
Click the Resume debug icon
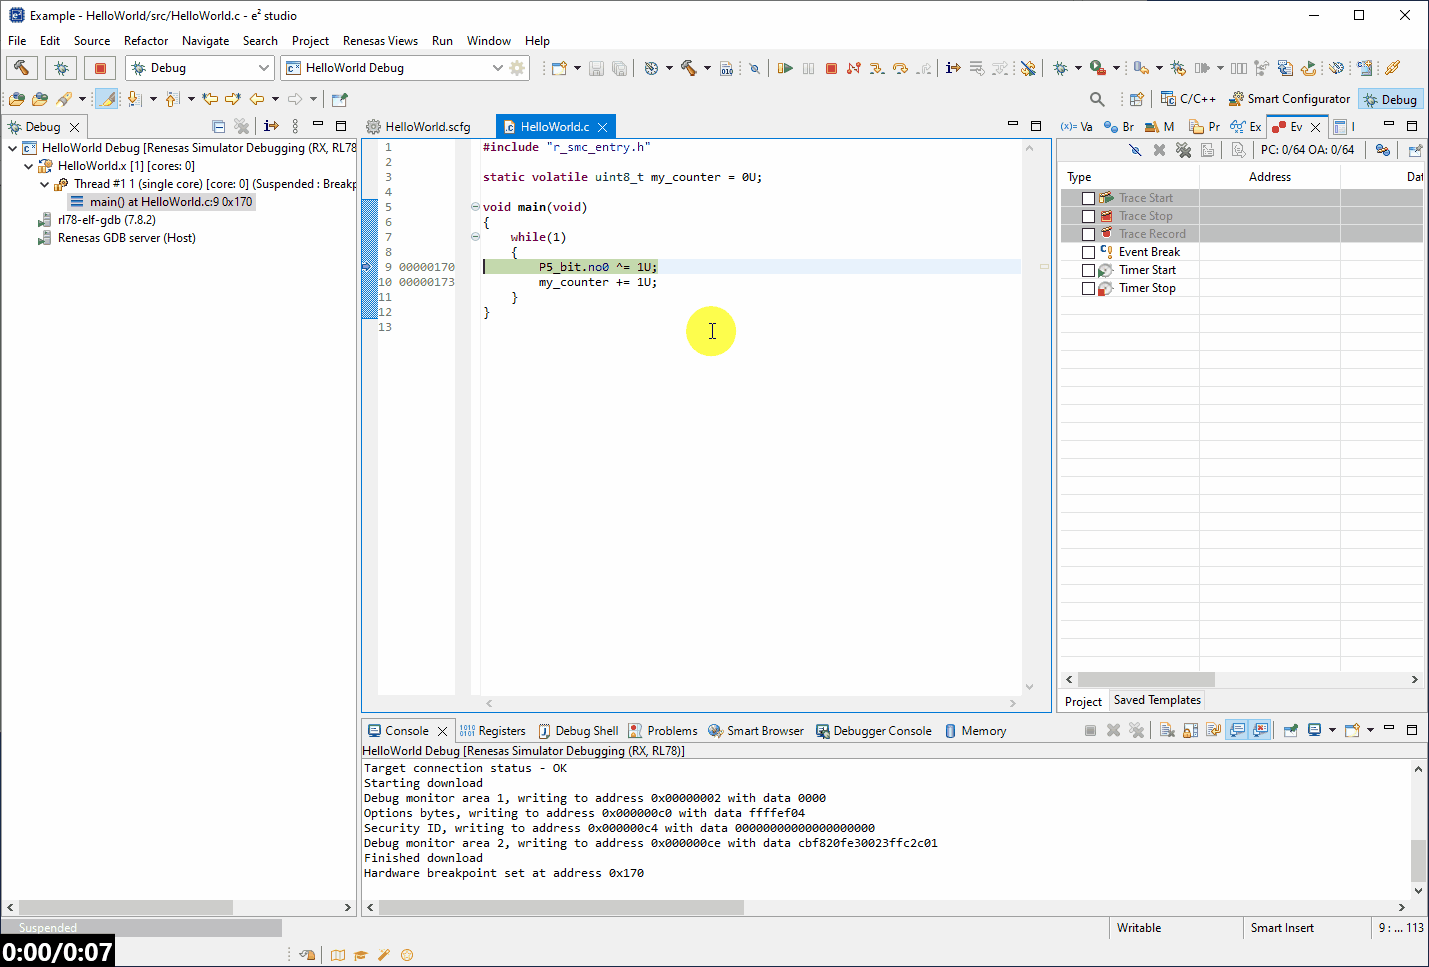786,67
